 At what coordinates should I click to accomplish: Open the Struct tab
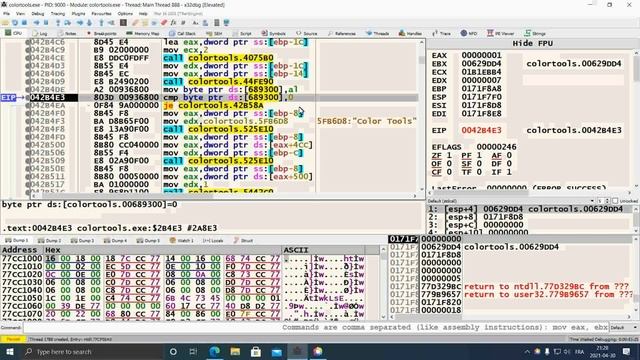(243, 240)
